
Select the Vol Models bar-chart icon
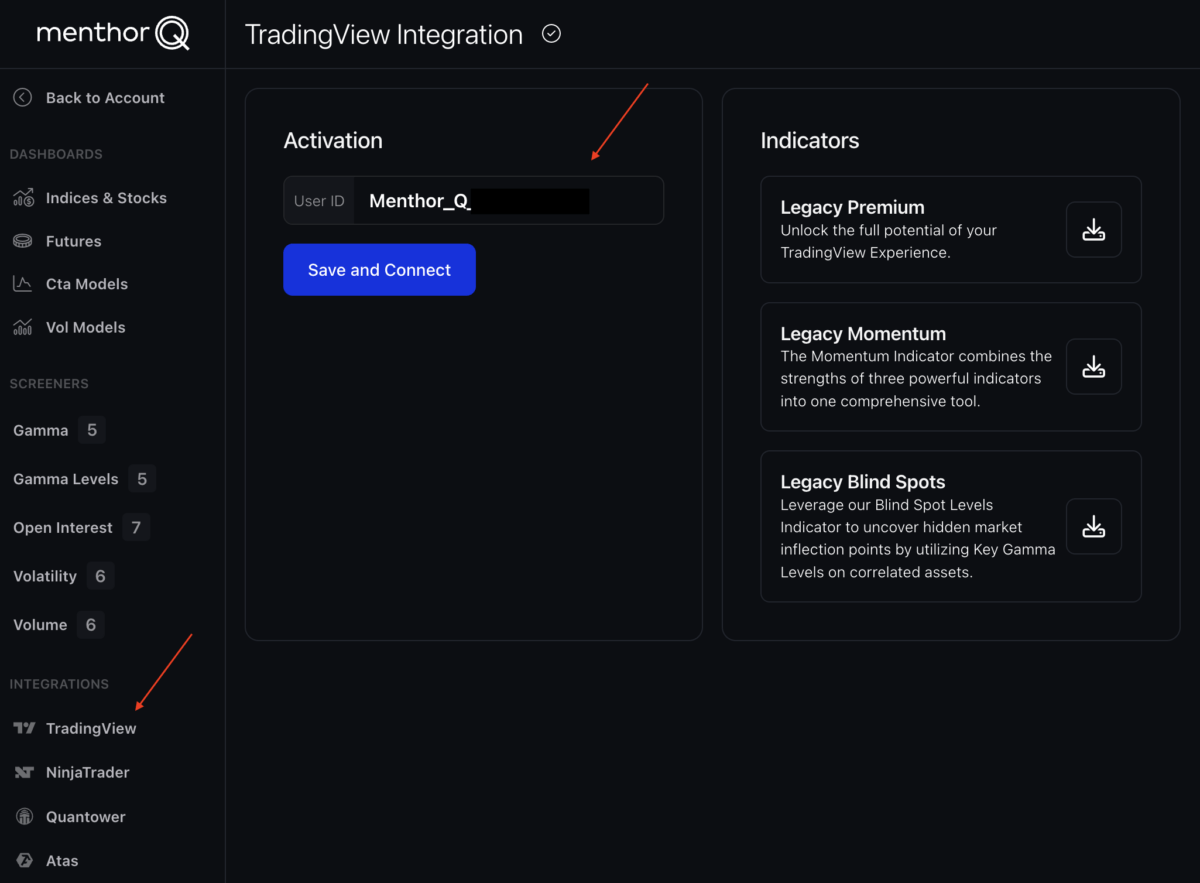coord(23,327)
